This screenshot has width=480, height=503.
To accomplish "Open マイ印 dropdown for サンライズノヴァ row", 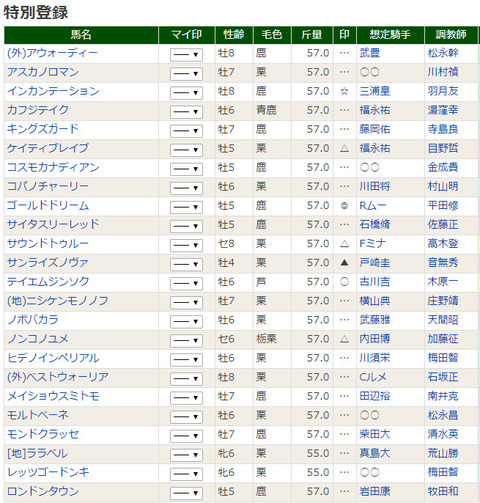I will (186, 264).
